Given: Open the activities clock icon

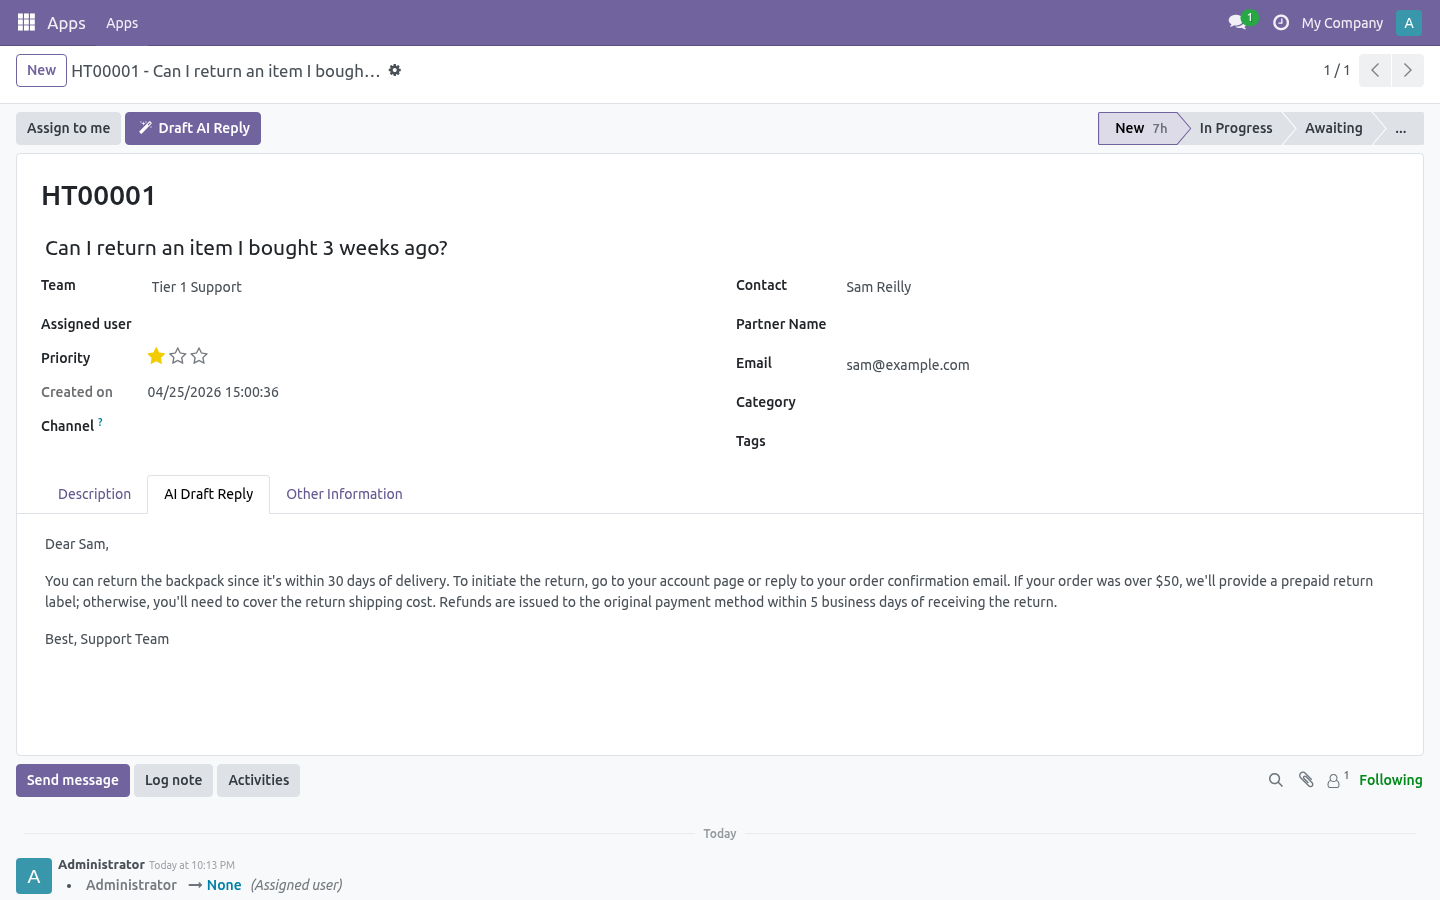Looking at the screenshot, I should 1280,22.
